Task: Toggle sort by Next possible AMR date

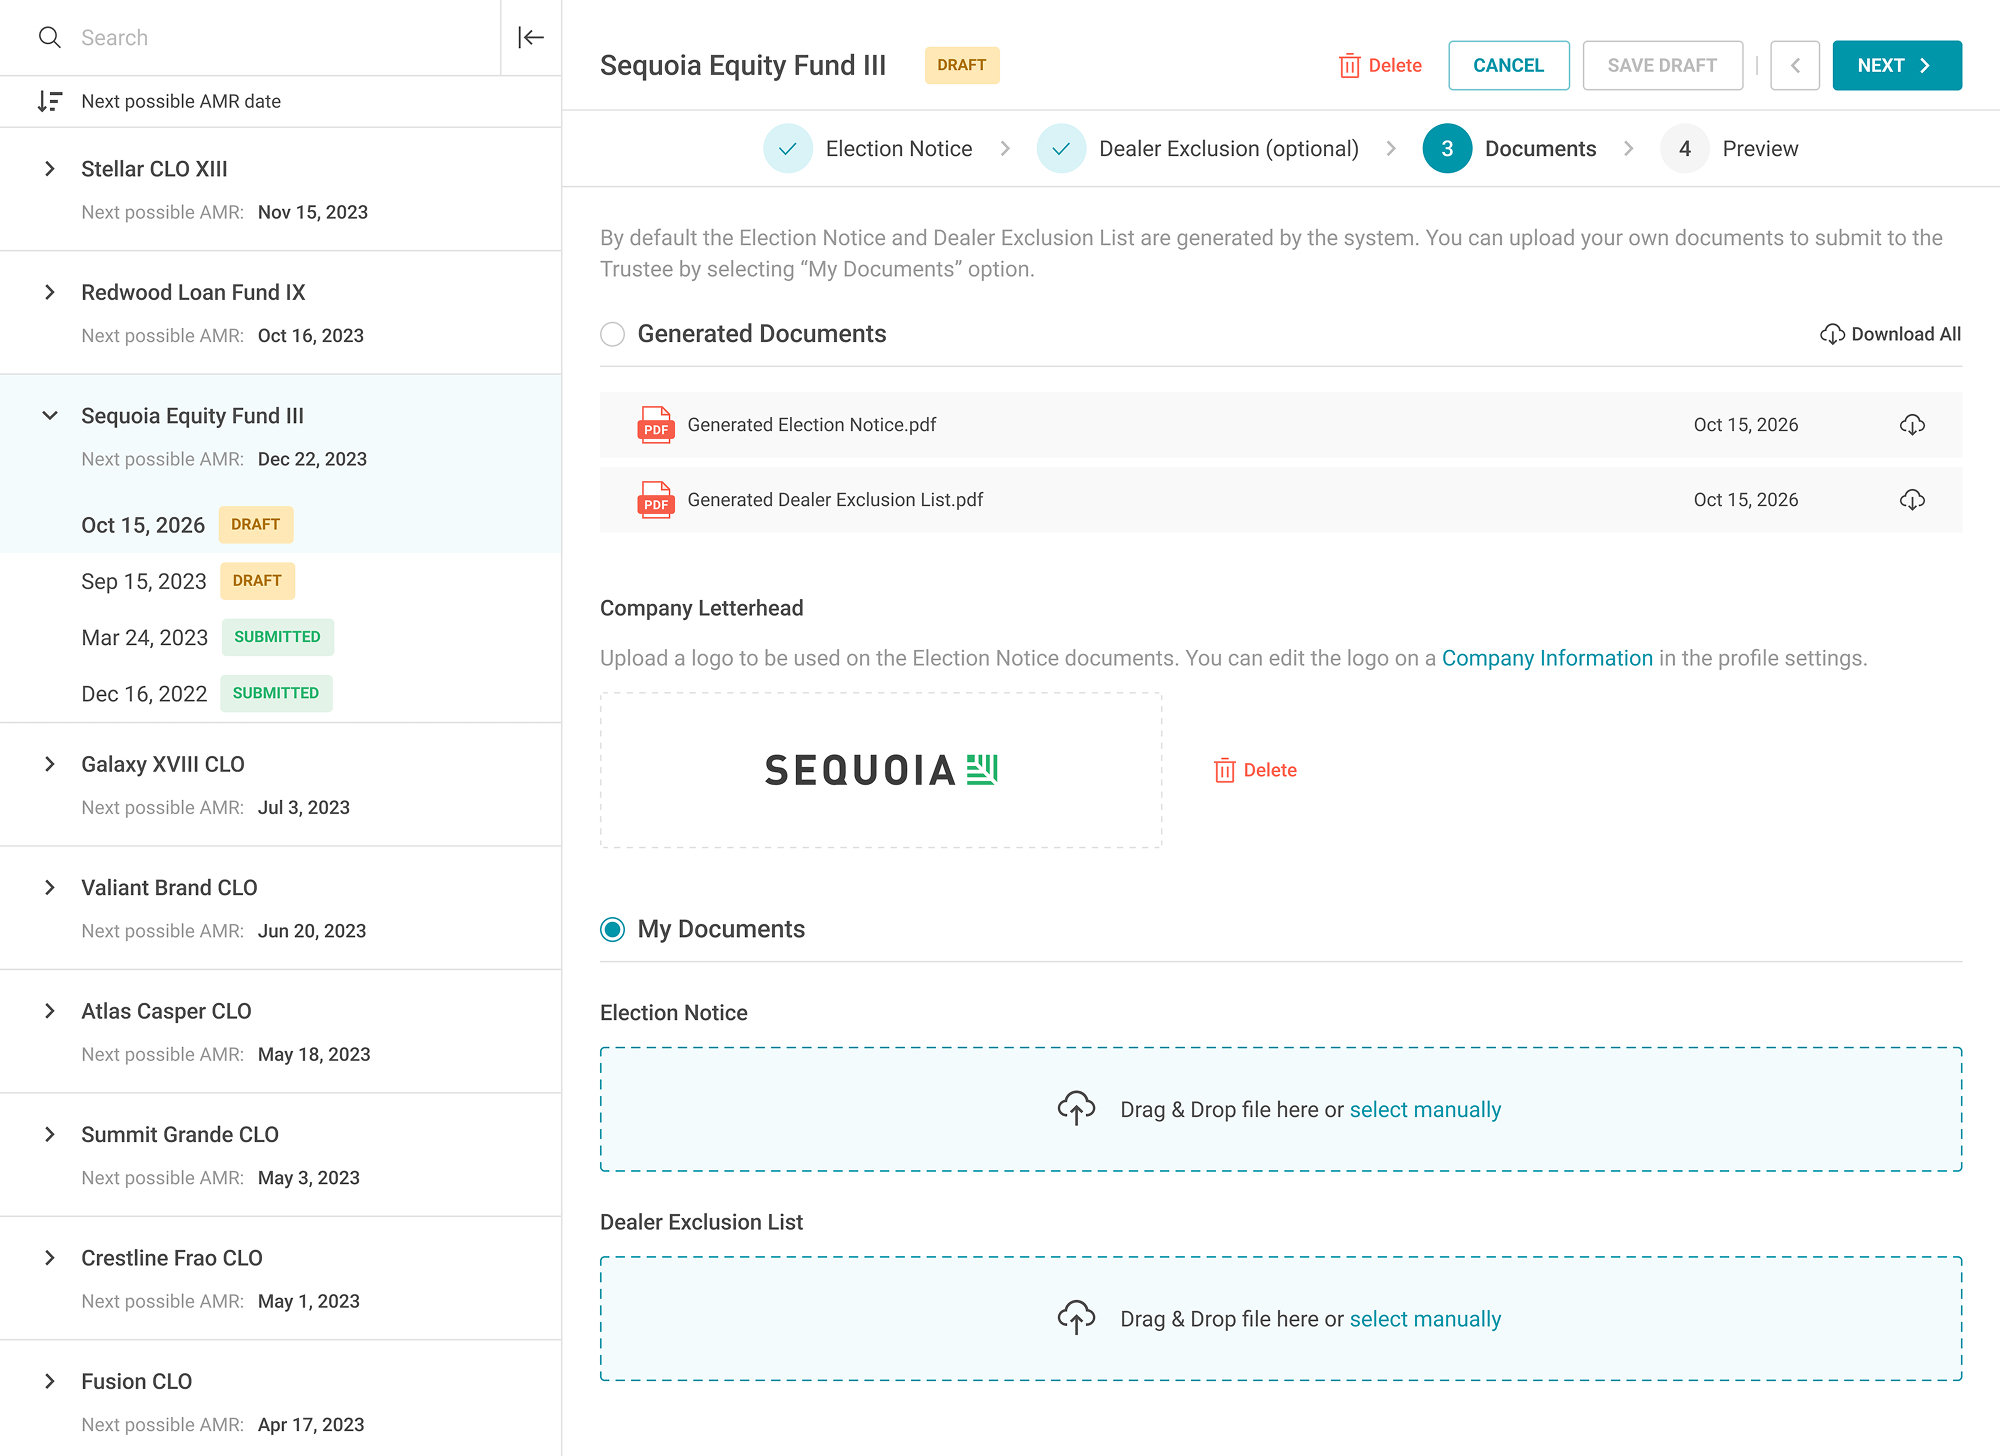Action: 50,101
